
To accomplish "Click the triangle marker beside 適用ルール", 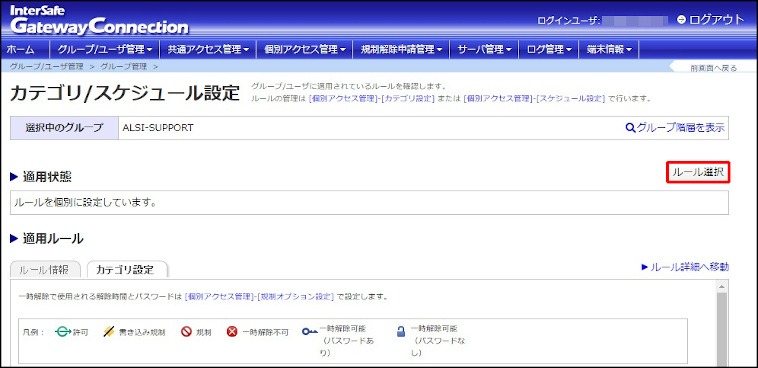I will point(14,238).
